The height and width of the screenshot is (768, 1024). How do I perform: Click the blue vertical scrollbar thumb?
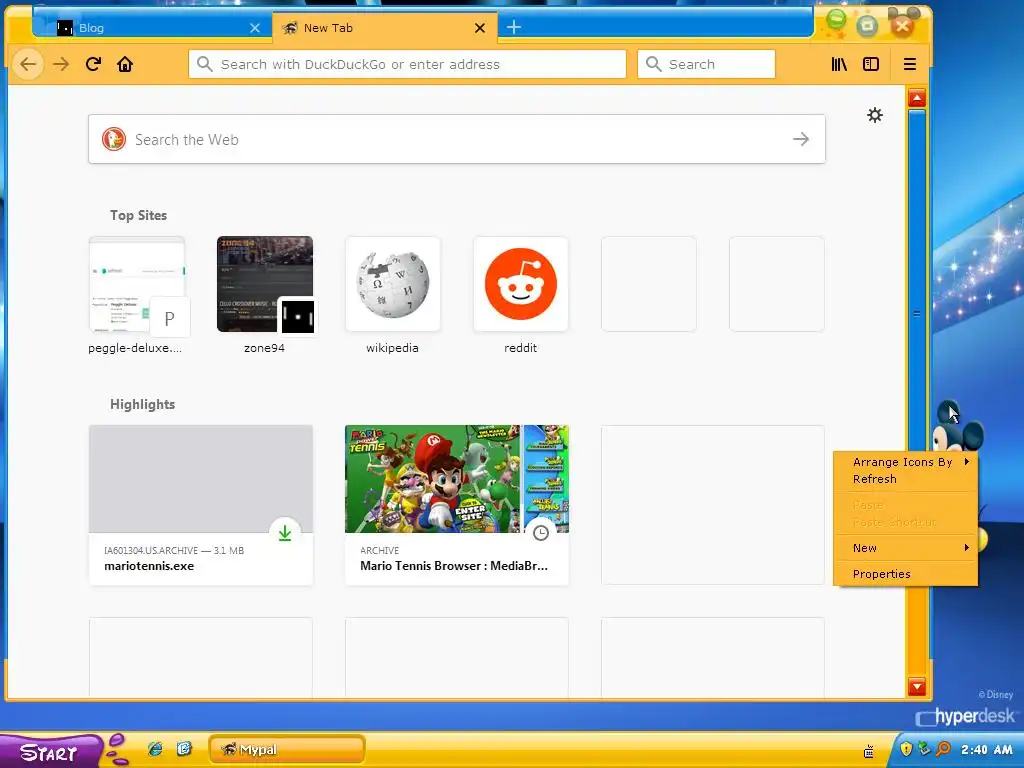click(x=917, y=313)
